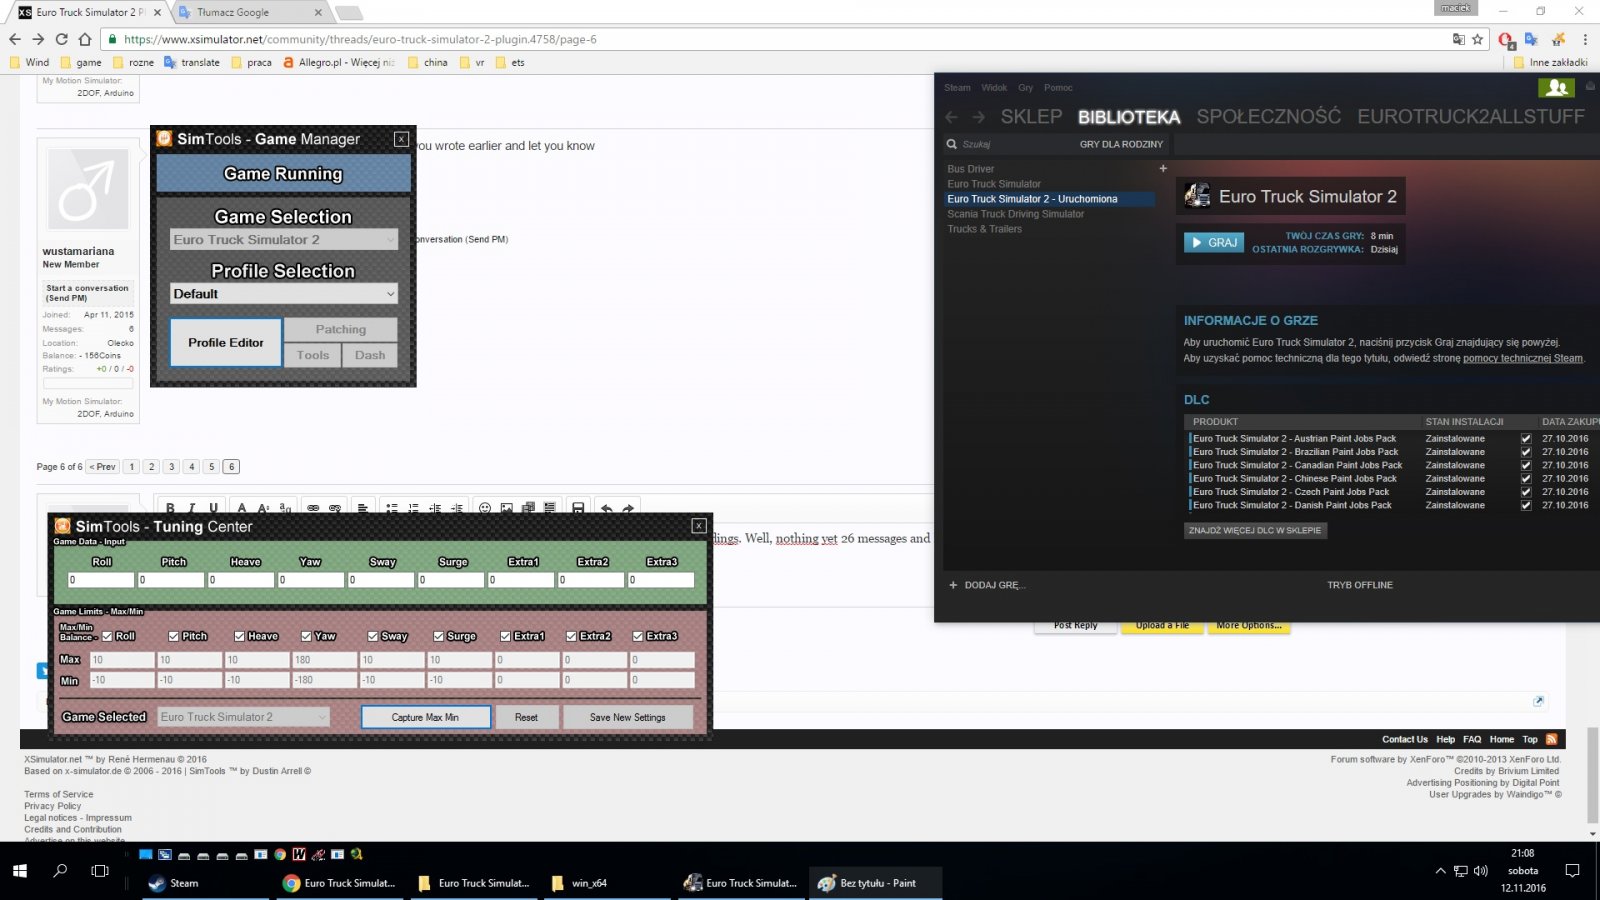
Task: Open the Windows Start menu
Action: coord(20,870)
